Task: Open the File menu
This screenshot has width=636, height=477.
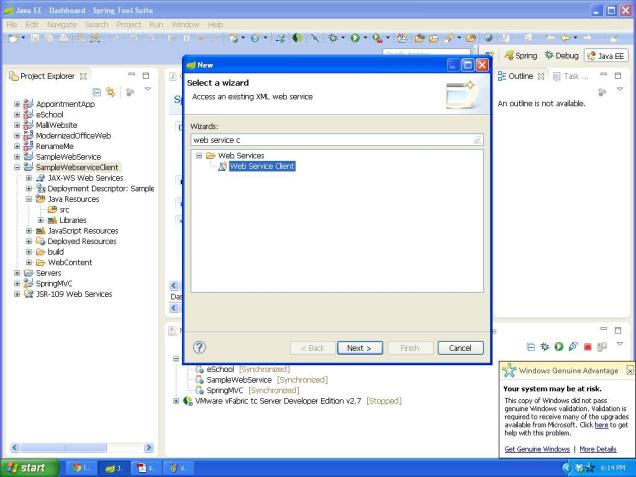Action: (12, 24)
